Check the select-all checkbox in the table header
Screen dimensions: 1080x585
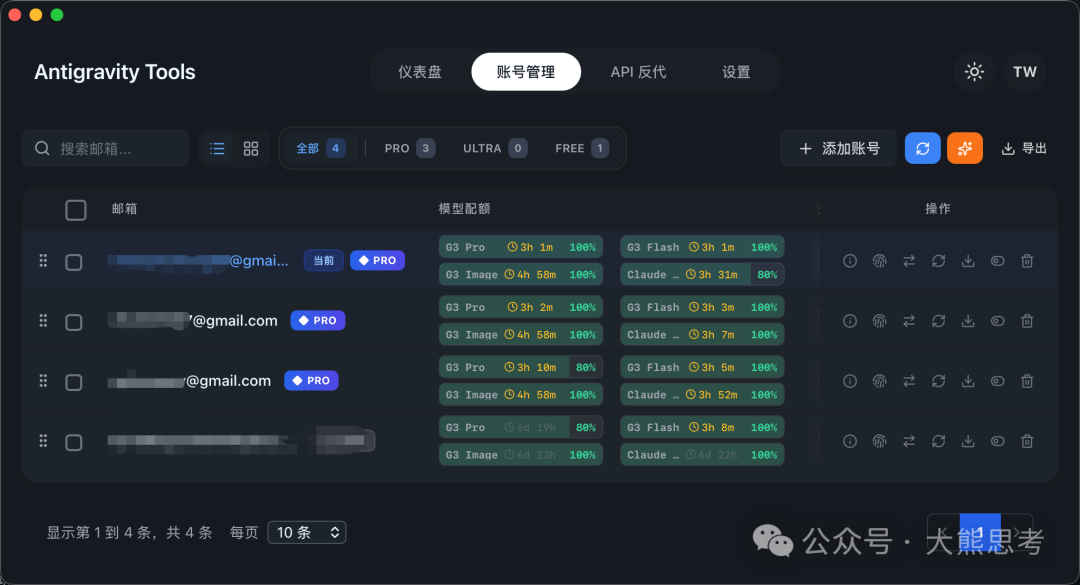(x=75, y=210)
